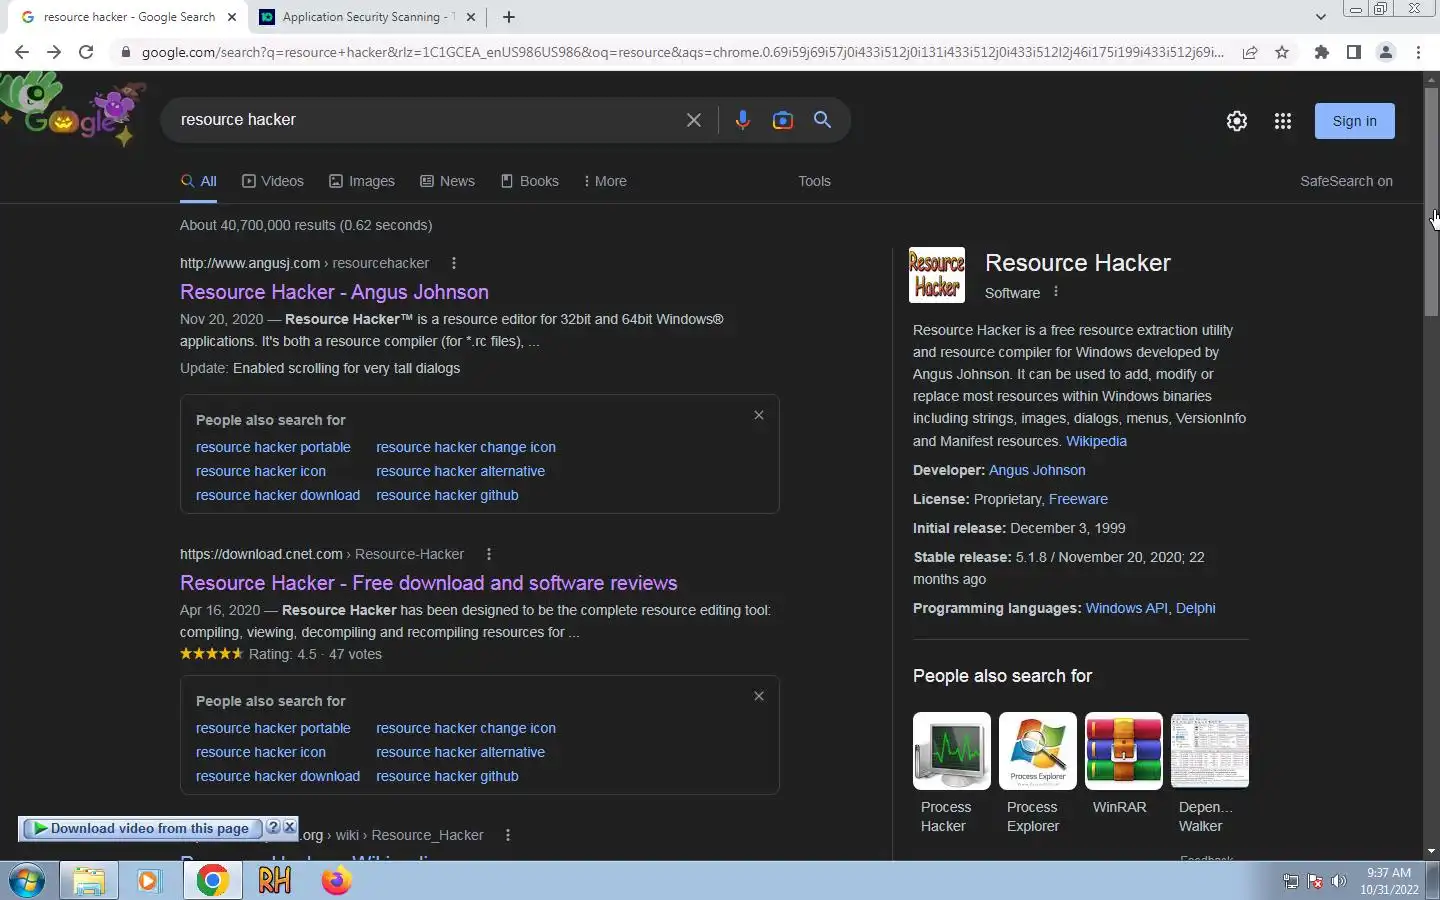Share this page via address bar icon
Viewport: 1440px width, 900px height.
(1250, 52)
